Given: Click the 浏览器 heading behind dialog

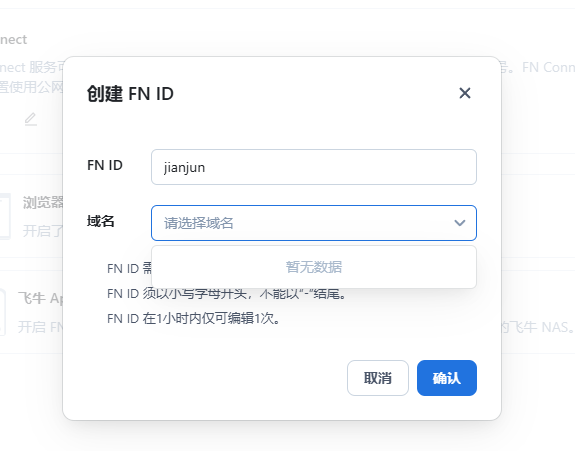Looking at the screenshot, I should 43,202.
